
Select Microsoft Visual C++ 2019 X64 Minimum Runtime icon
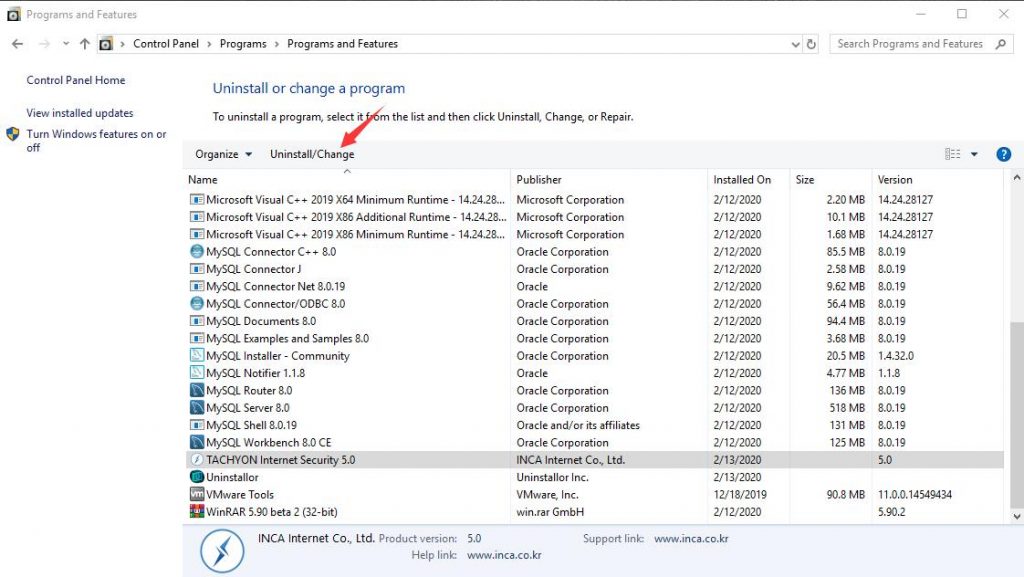pos(197,200)
